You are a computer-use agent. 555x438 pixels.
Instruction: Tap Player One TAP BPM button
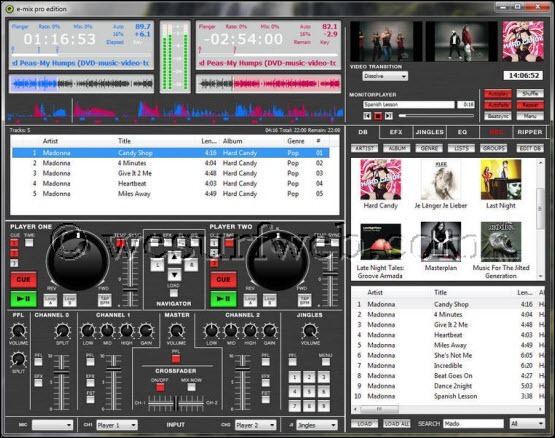[104, 300]
